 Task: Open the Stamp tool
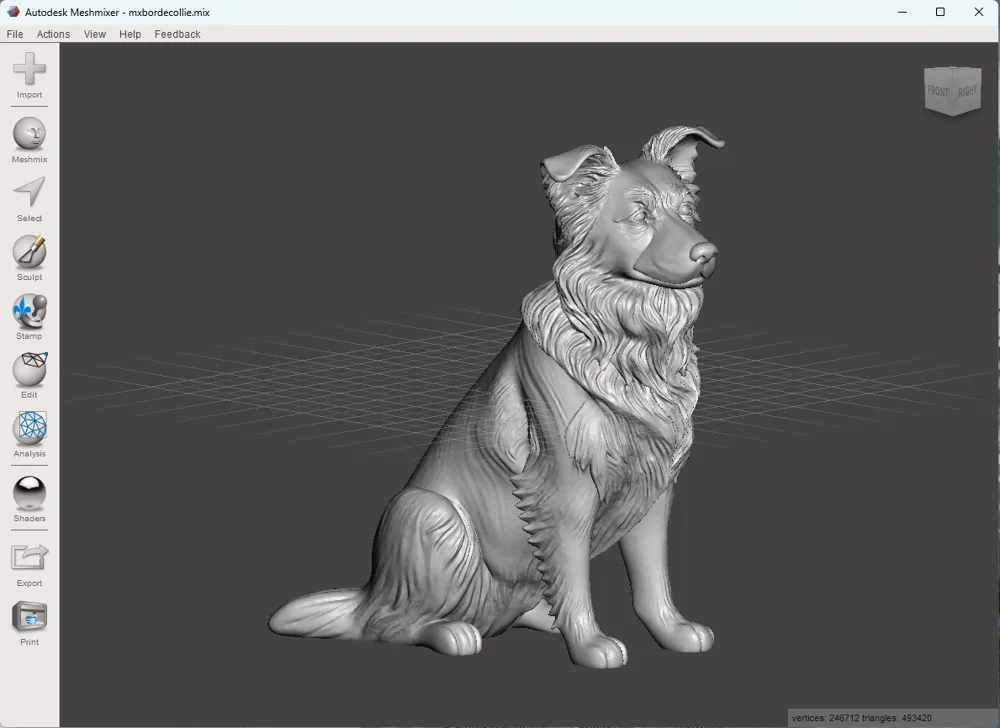[29, 317]
